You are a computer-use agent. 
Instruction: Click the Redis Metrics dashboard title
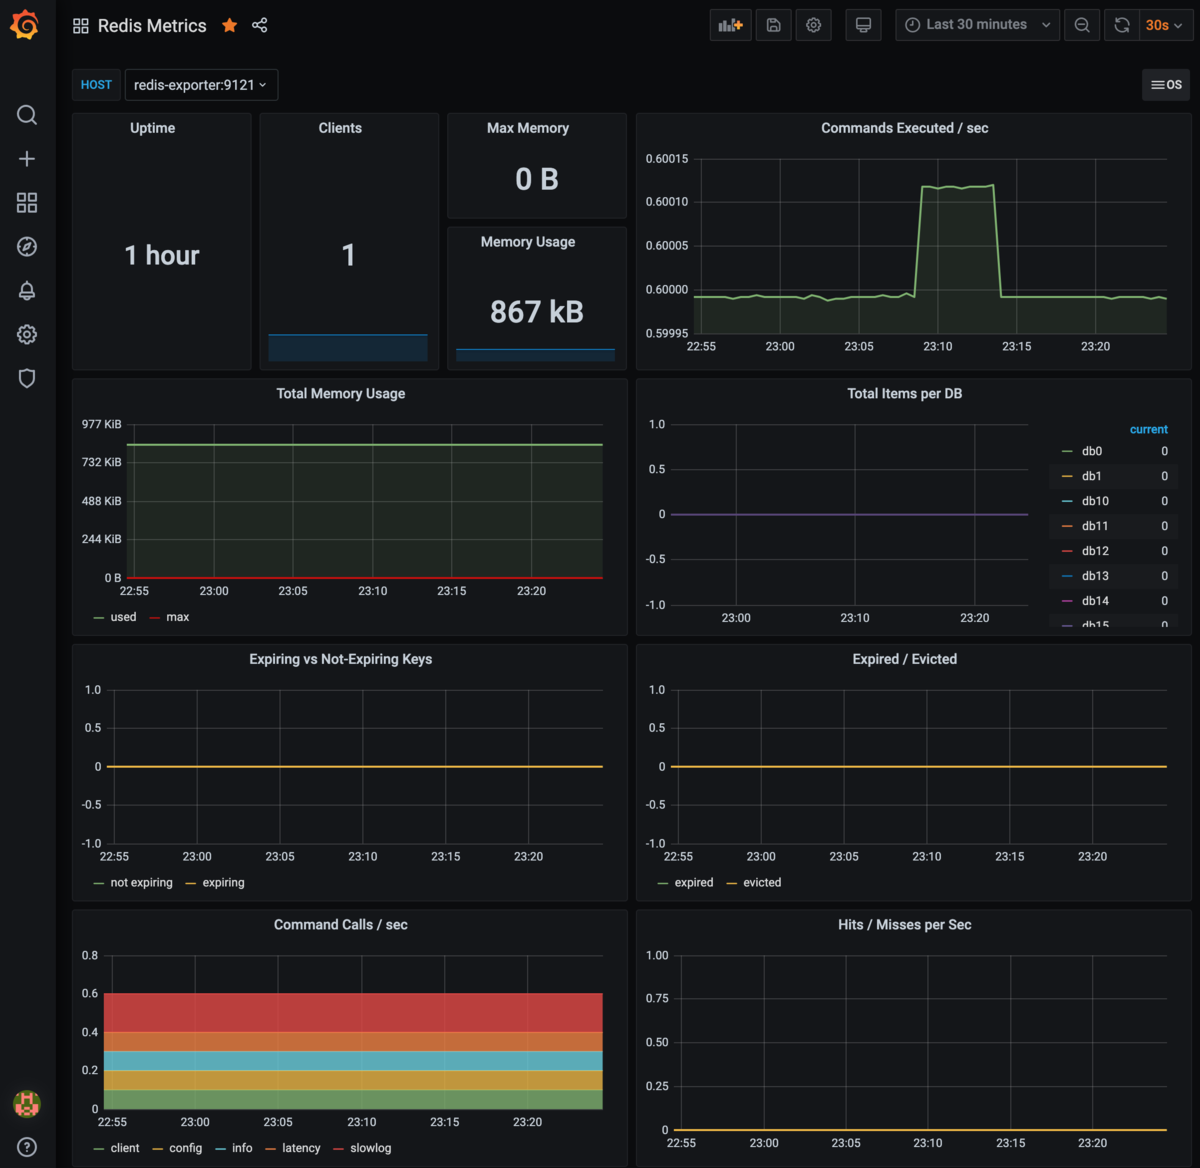[152, 26]
